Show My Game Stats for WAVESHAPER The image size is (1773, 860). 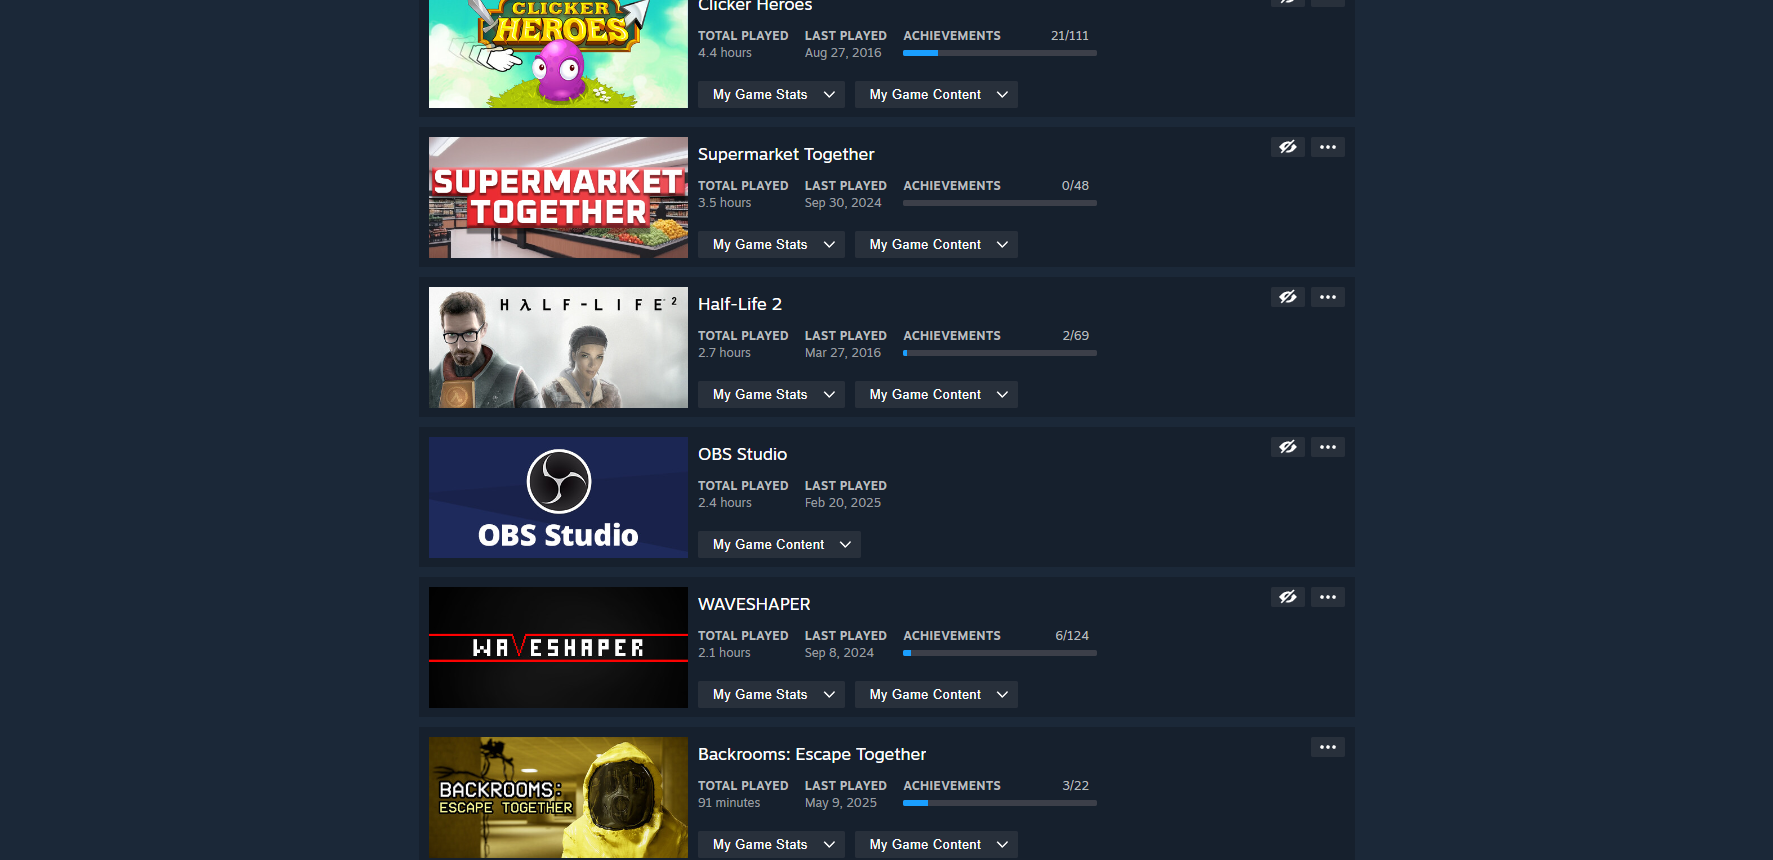[771, 694]
